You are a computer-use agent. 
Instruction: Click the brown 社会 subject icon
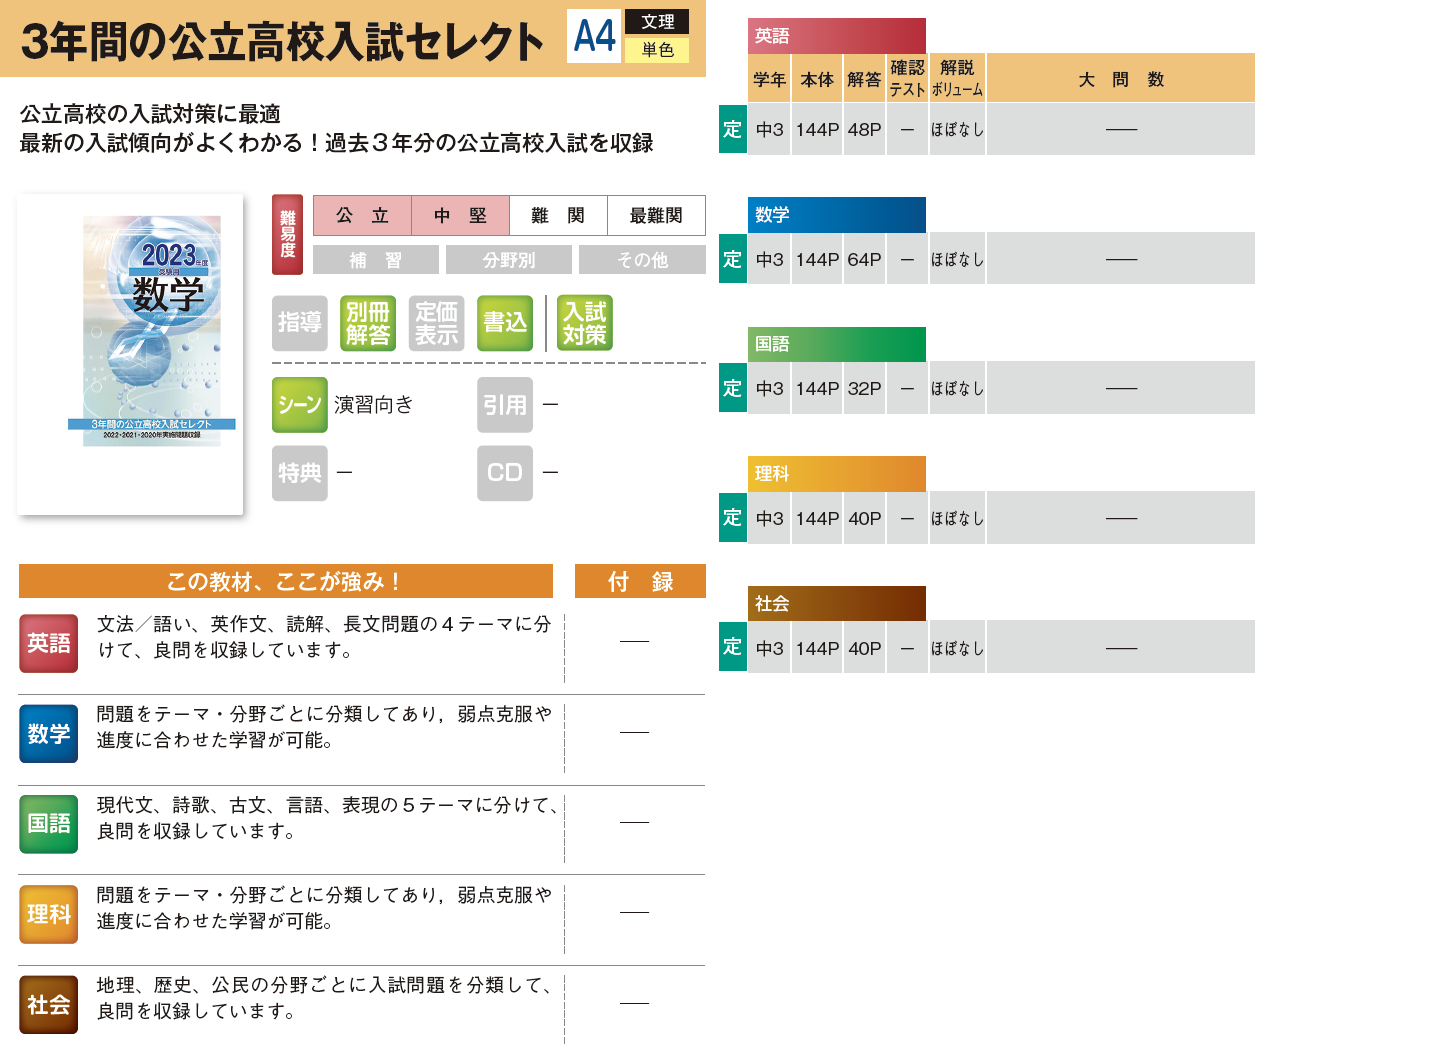pos(49,1005)
